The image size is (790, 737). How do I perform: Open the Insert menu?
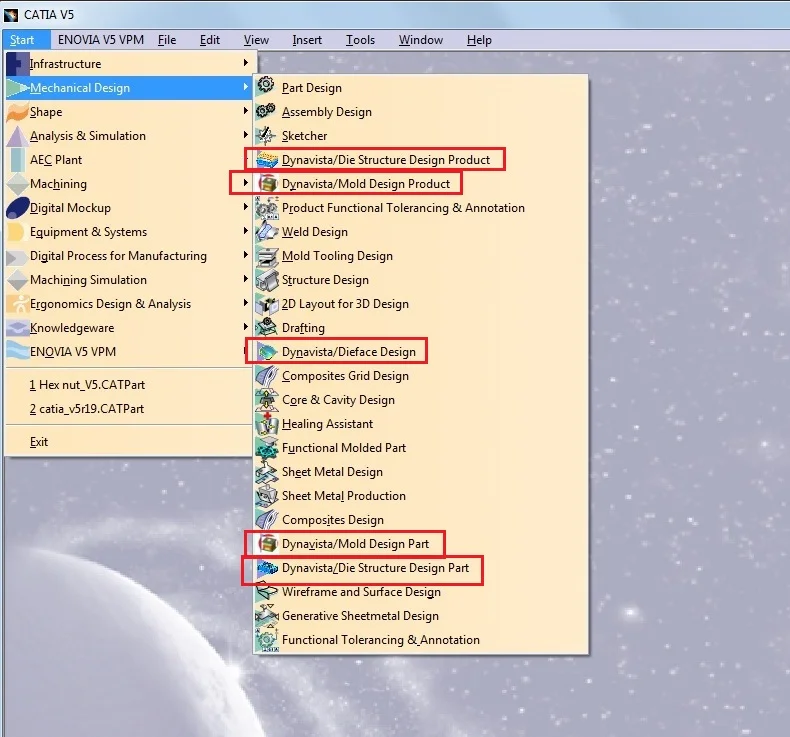click(307, 40)
